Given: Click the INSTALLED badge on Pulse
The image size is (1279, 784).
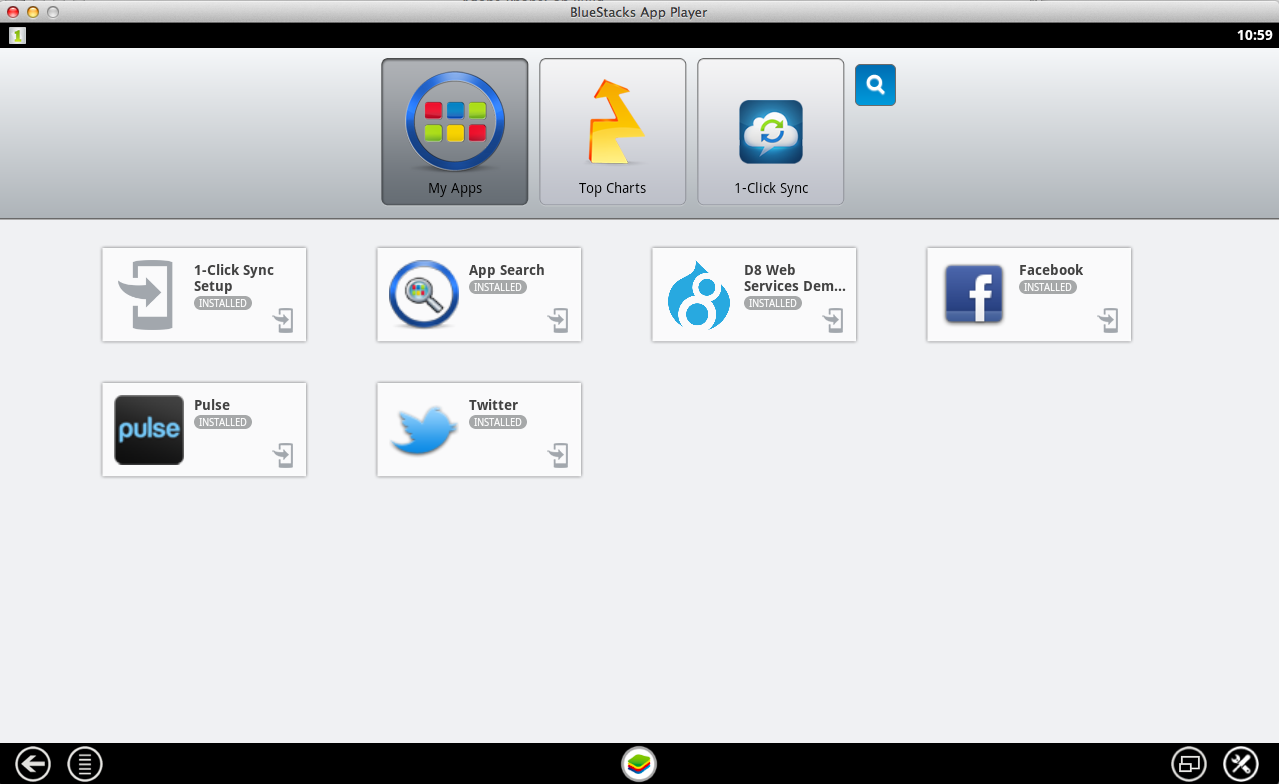Looking at the screenshot, I should coord(222,422).
